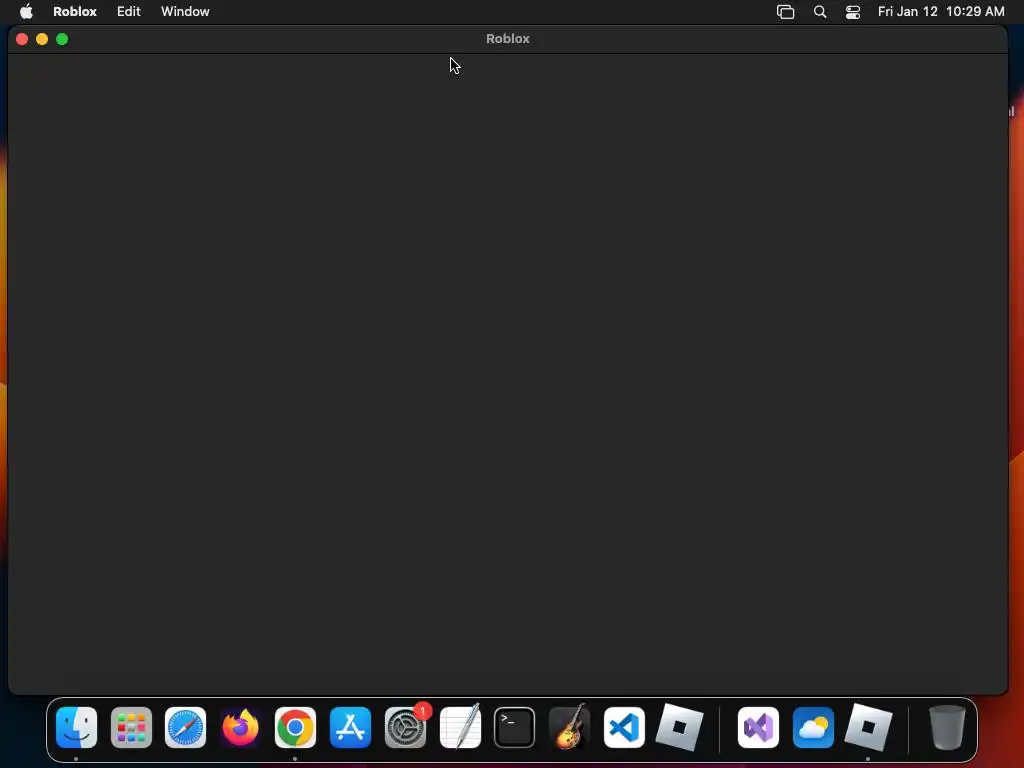The image size is (1024, 768).
Task: Open the Trash in the dock
Action: [947, 728]
